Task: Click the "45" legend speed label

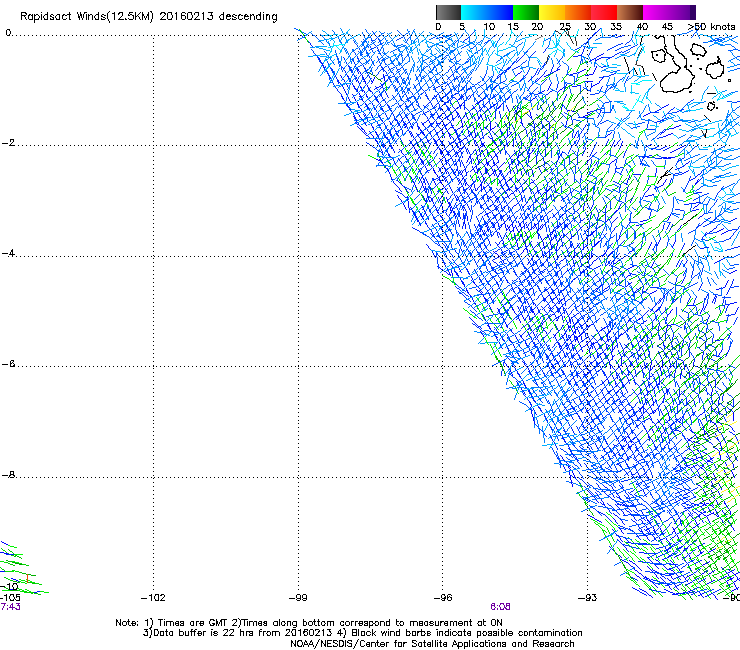Action: (x=667, y=27)
